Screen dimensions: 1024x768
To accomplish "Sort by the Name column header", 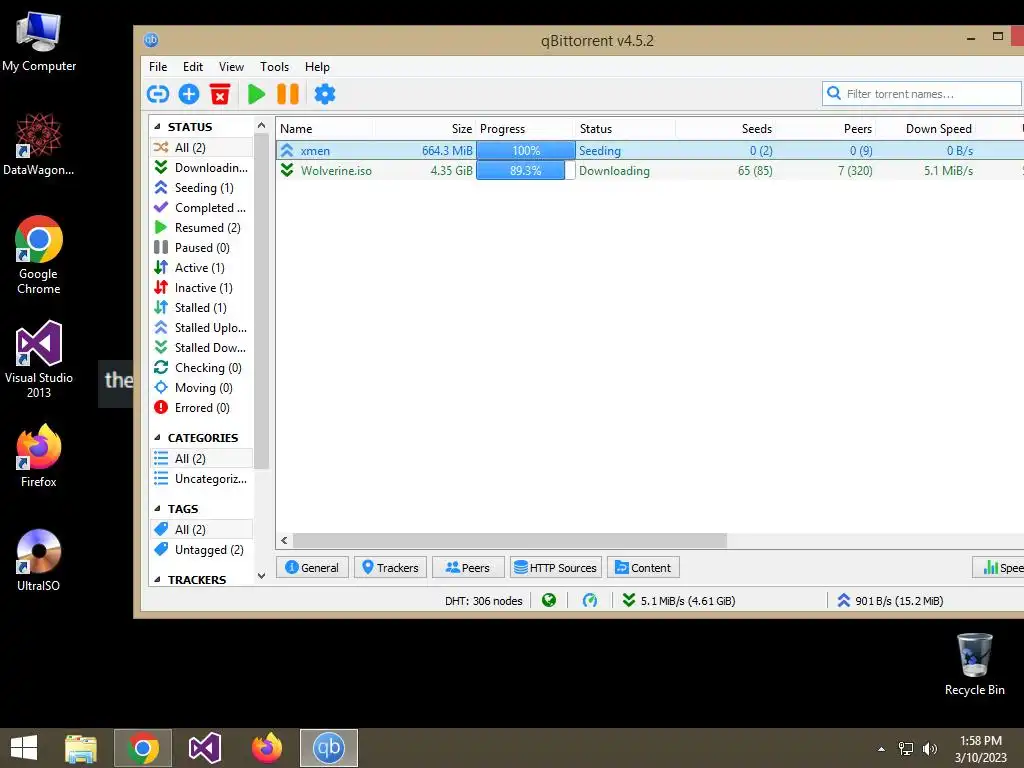I will click(325, 129).
